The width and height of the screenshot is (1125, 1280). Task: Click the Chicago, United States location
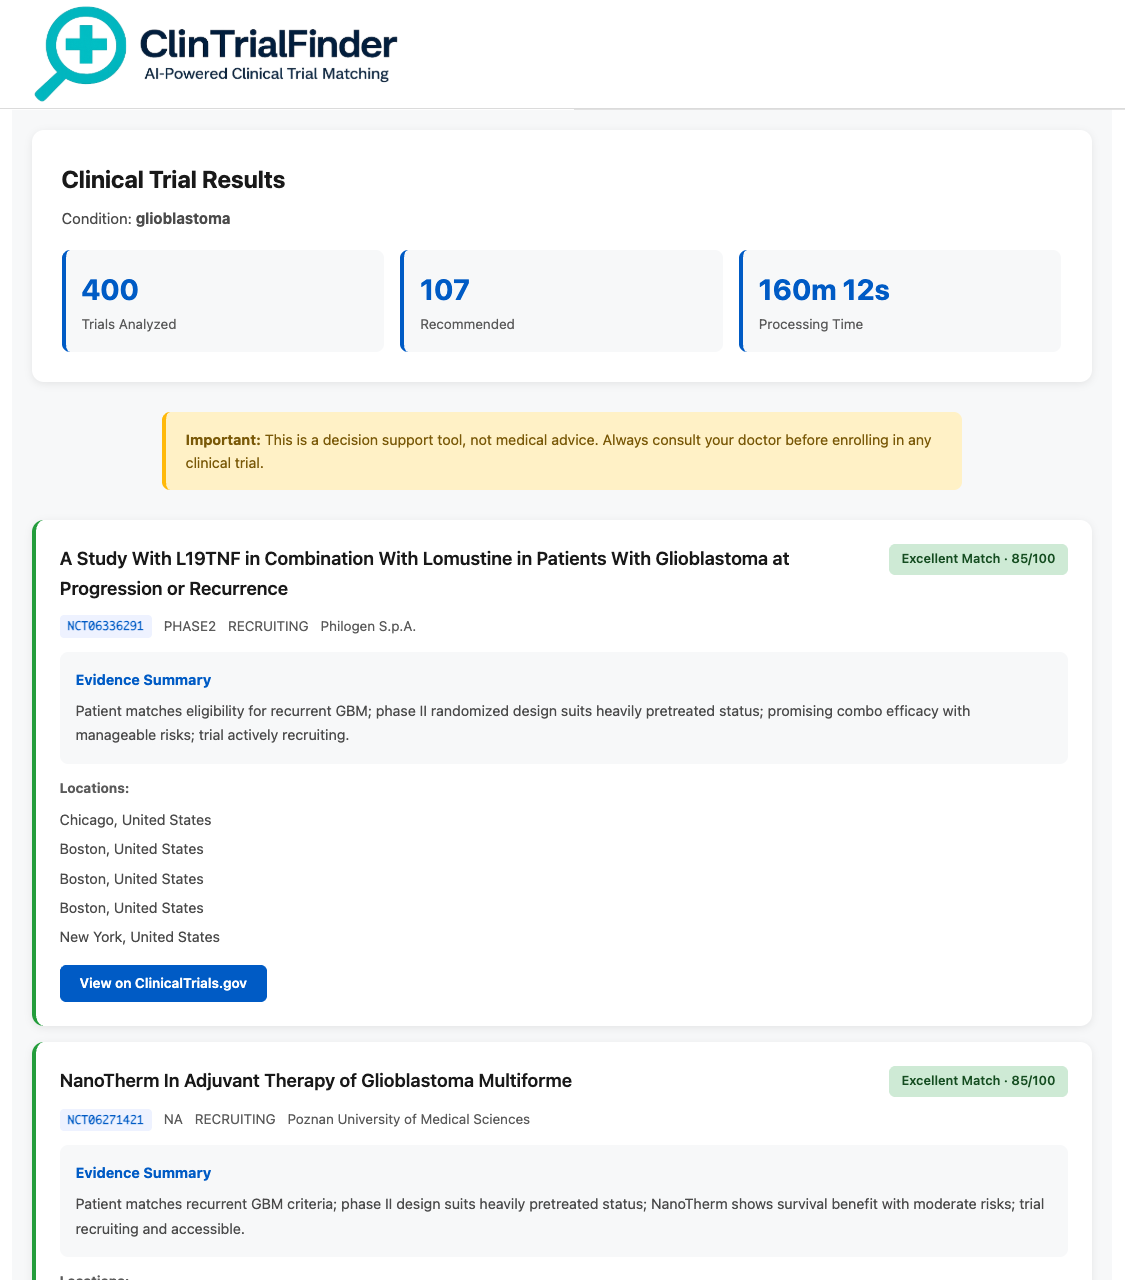135,820
